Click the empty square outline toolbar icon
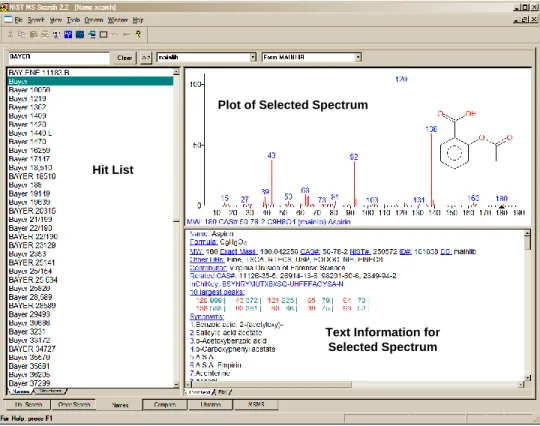Screen dimensions: 540x426 coord(103,34)
